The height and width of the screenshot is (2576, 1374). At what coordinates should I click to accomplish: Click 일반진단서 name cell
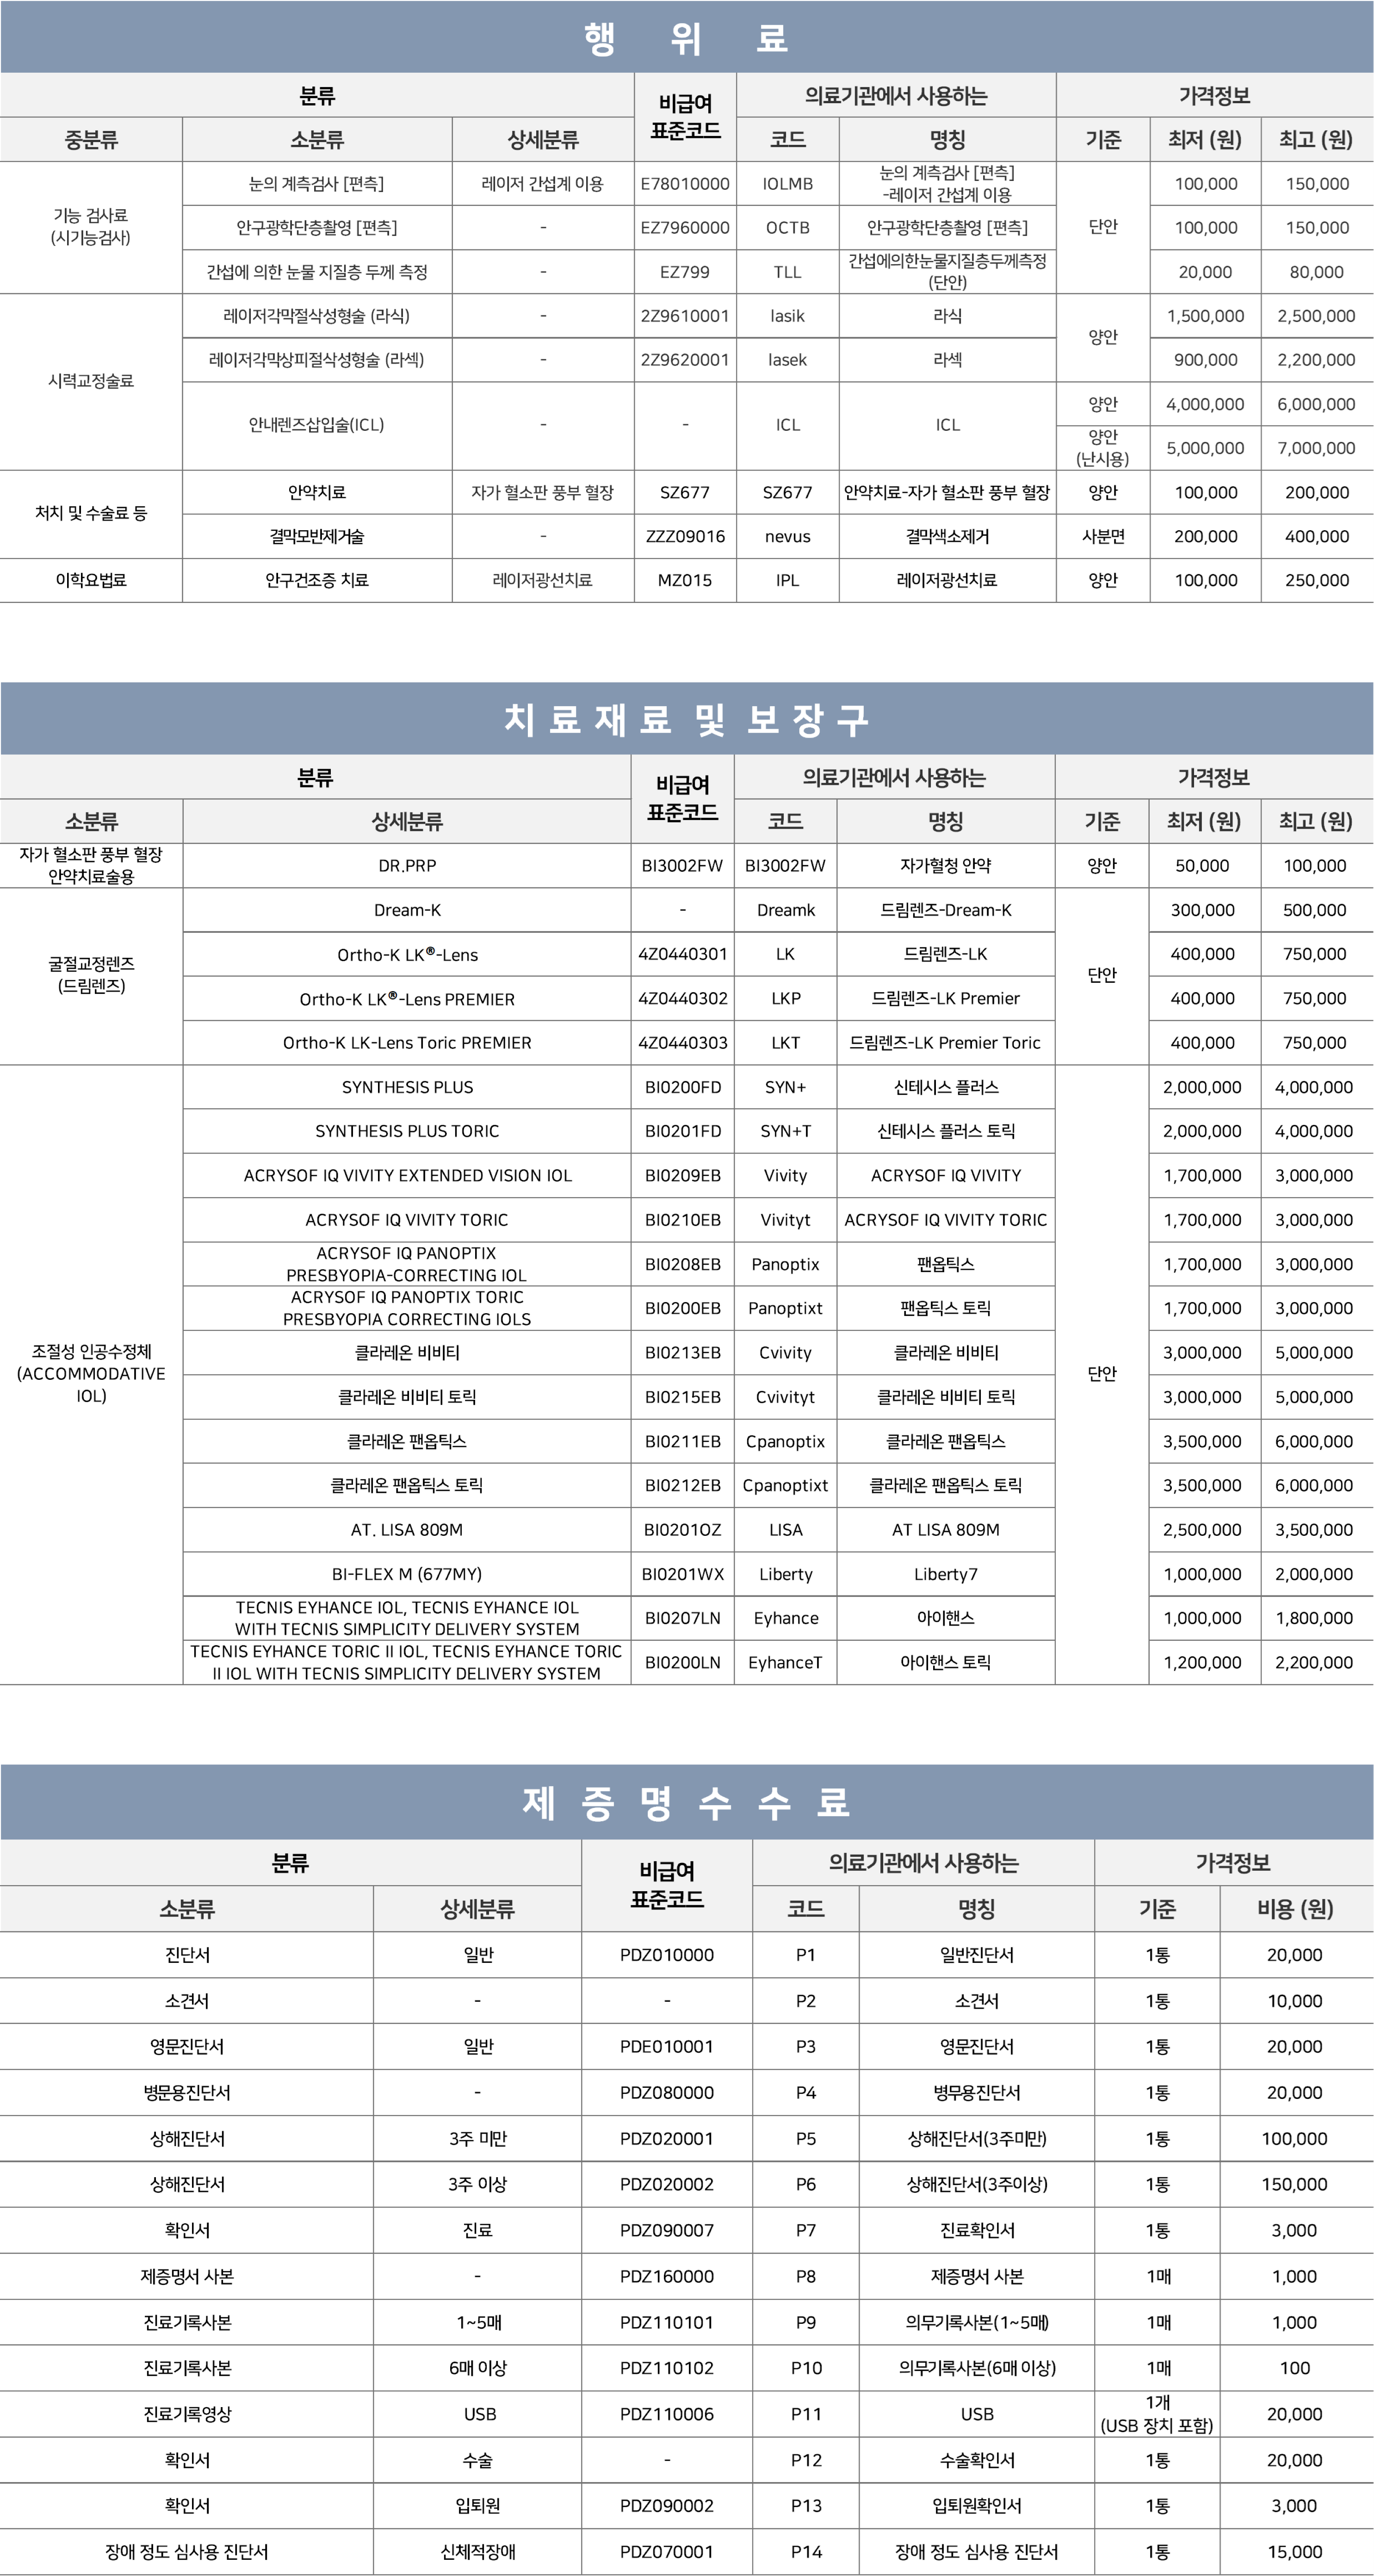[977, 1955]
